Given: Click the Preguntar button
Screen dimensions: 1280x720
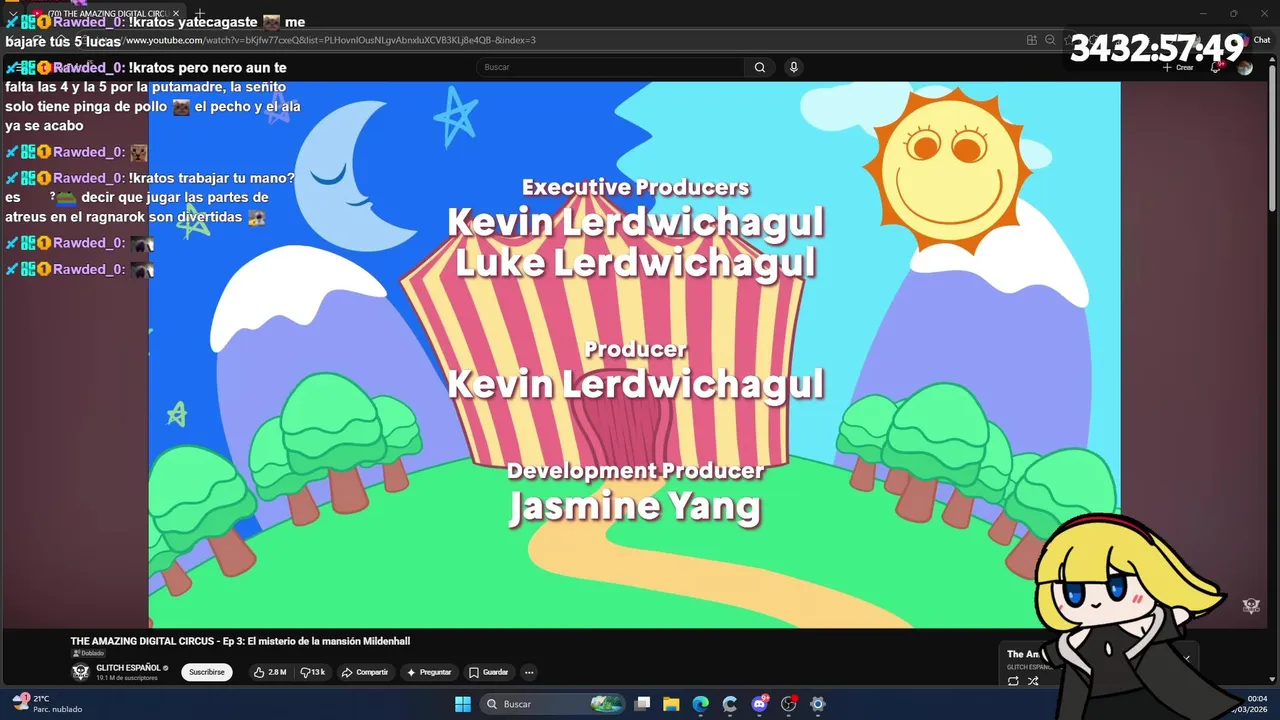Looking at the screenshot, I should point(429,672).
